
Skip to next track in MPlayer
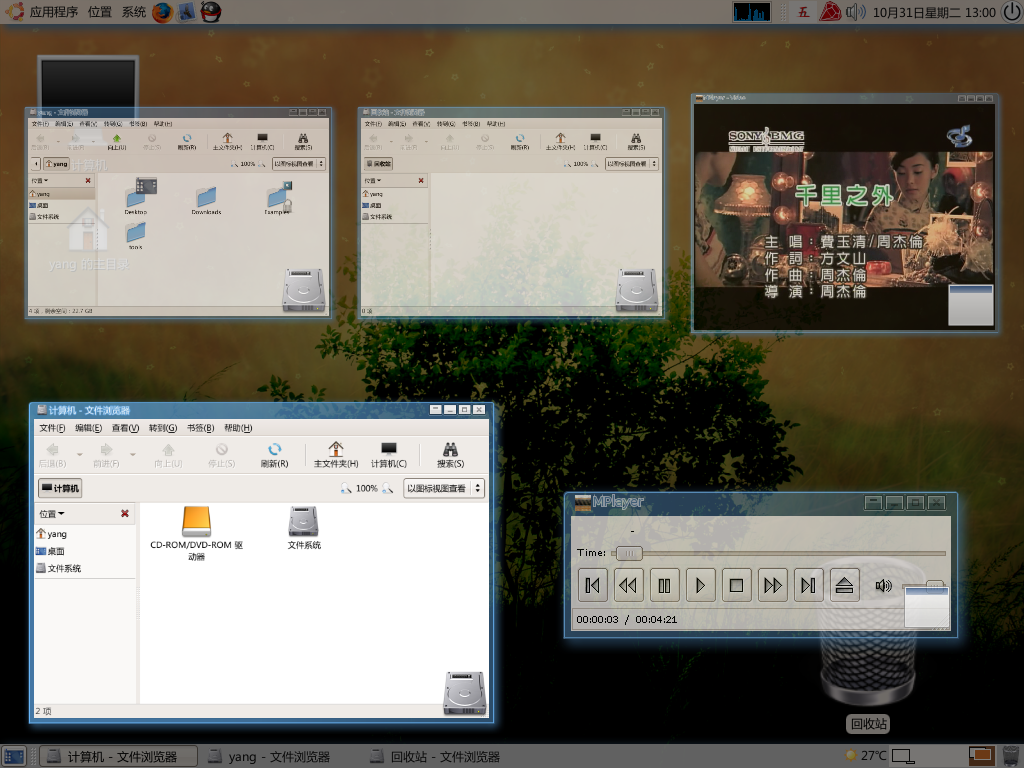pos(808,585)
